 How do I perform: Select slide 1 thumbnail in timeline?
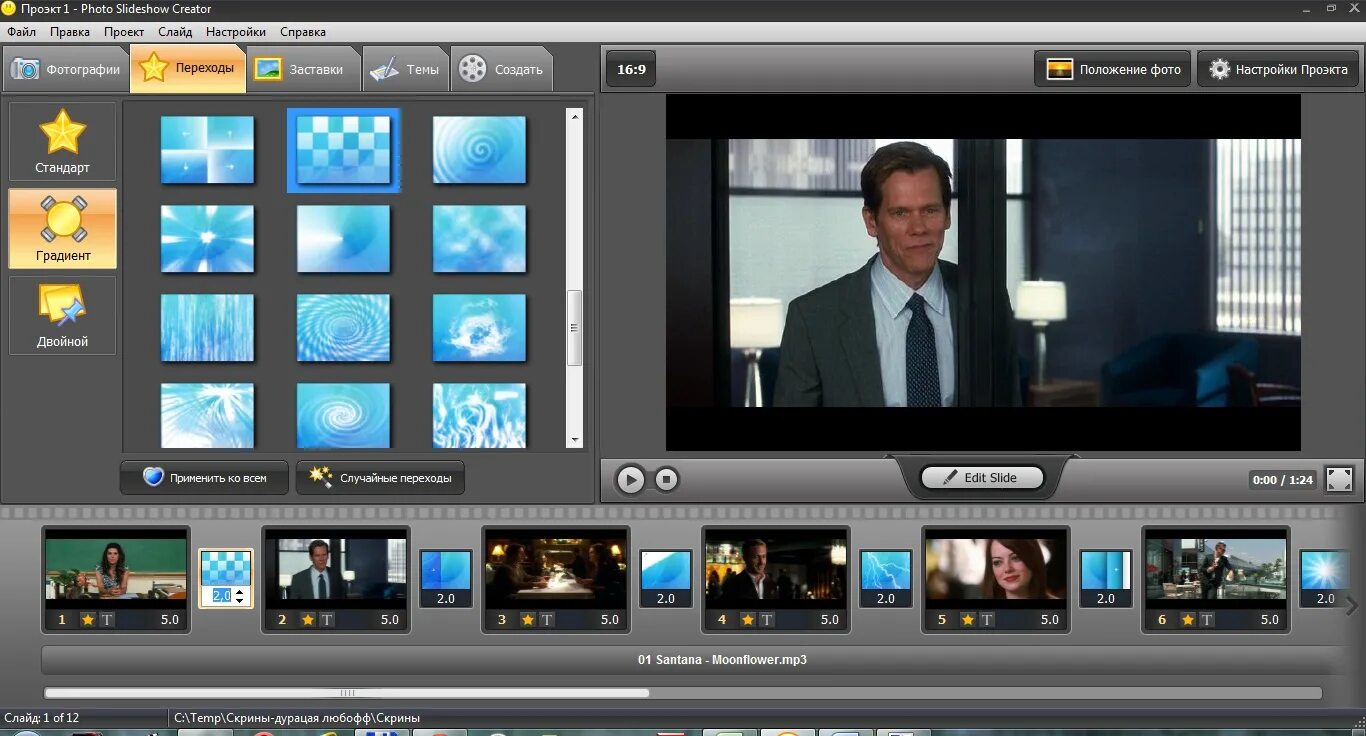116,569
